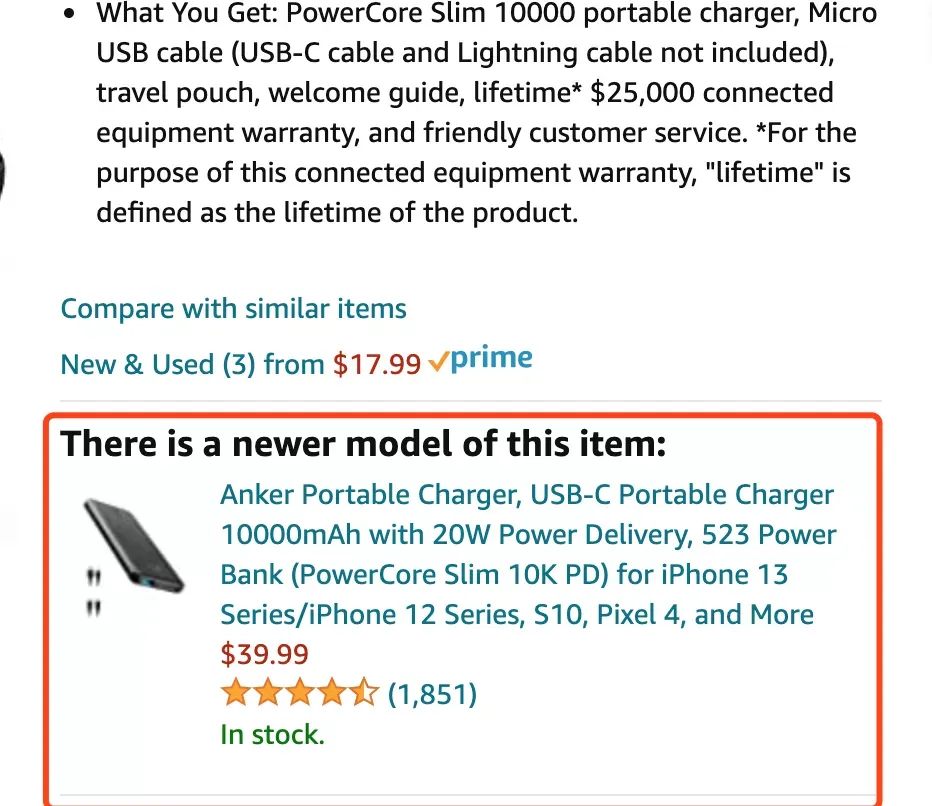Click the middle third rating star

tap(300, 693)
